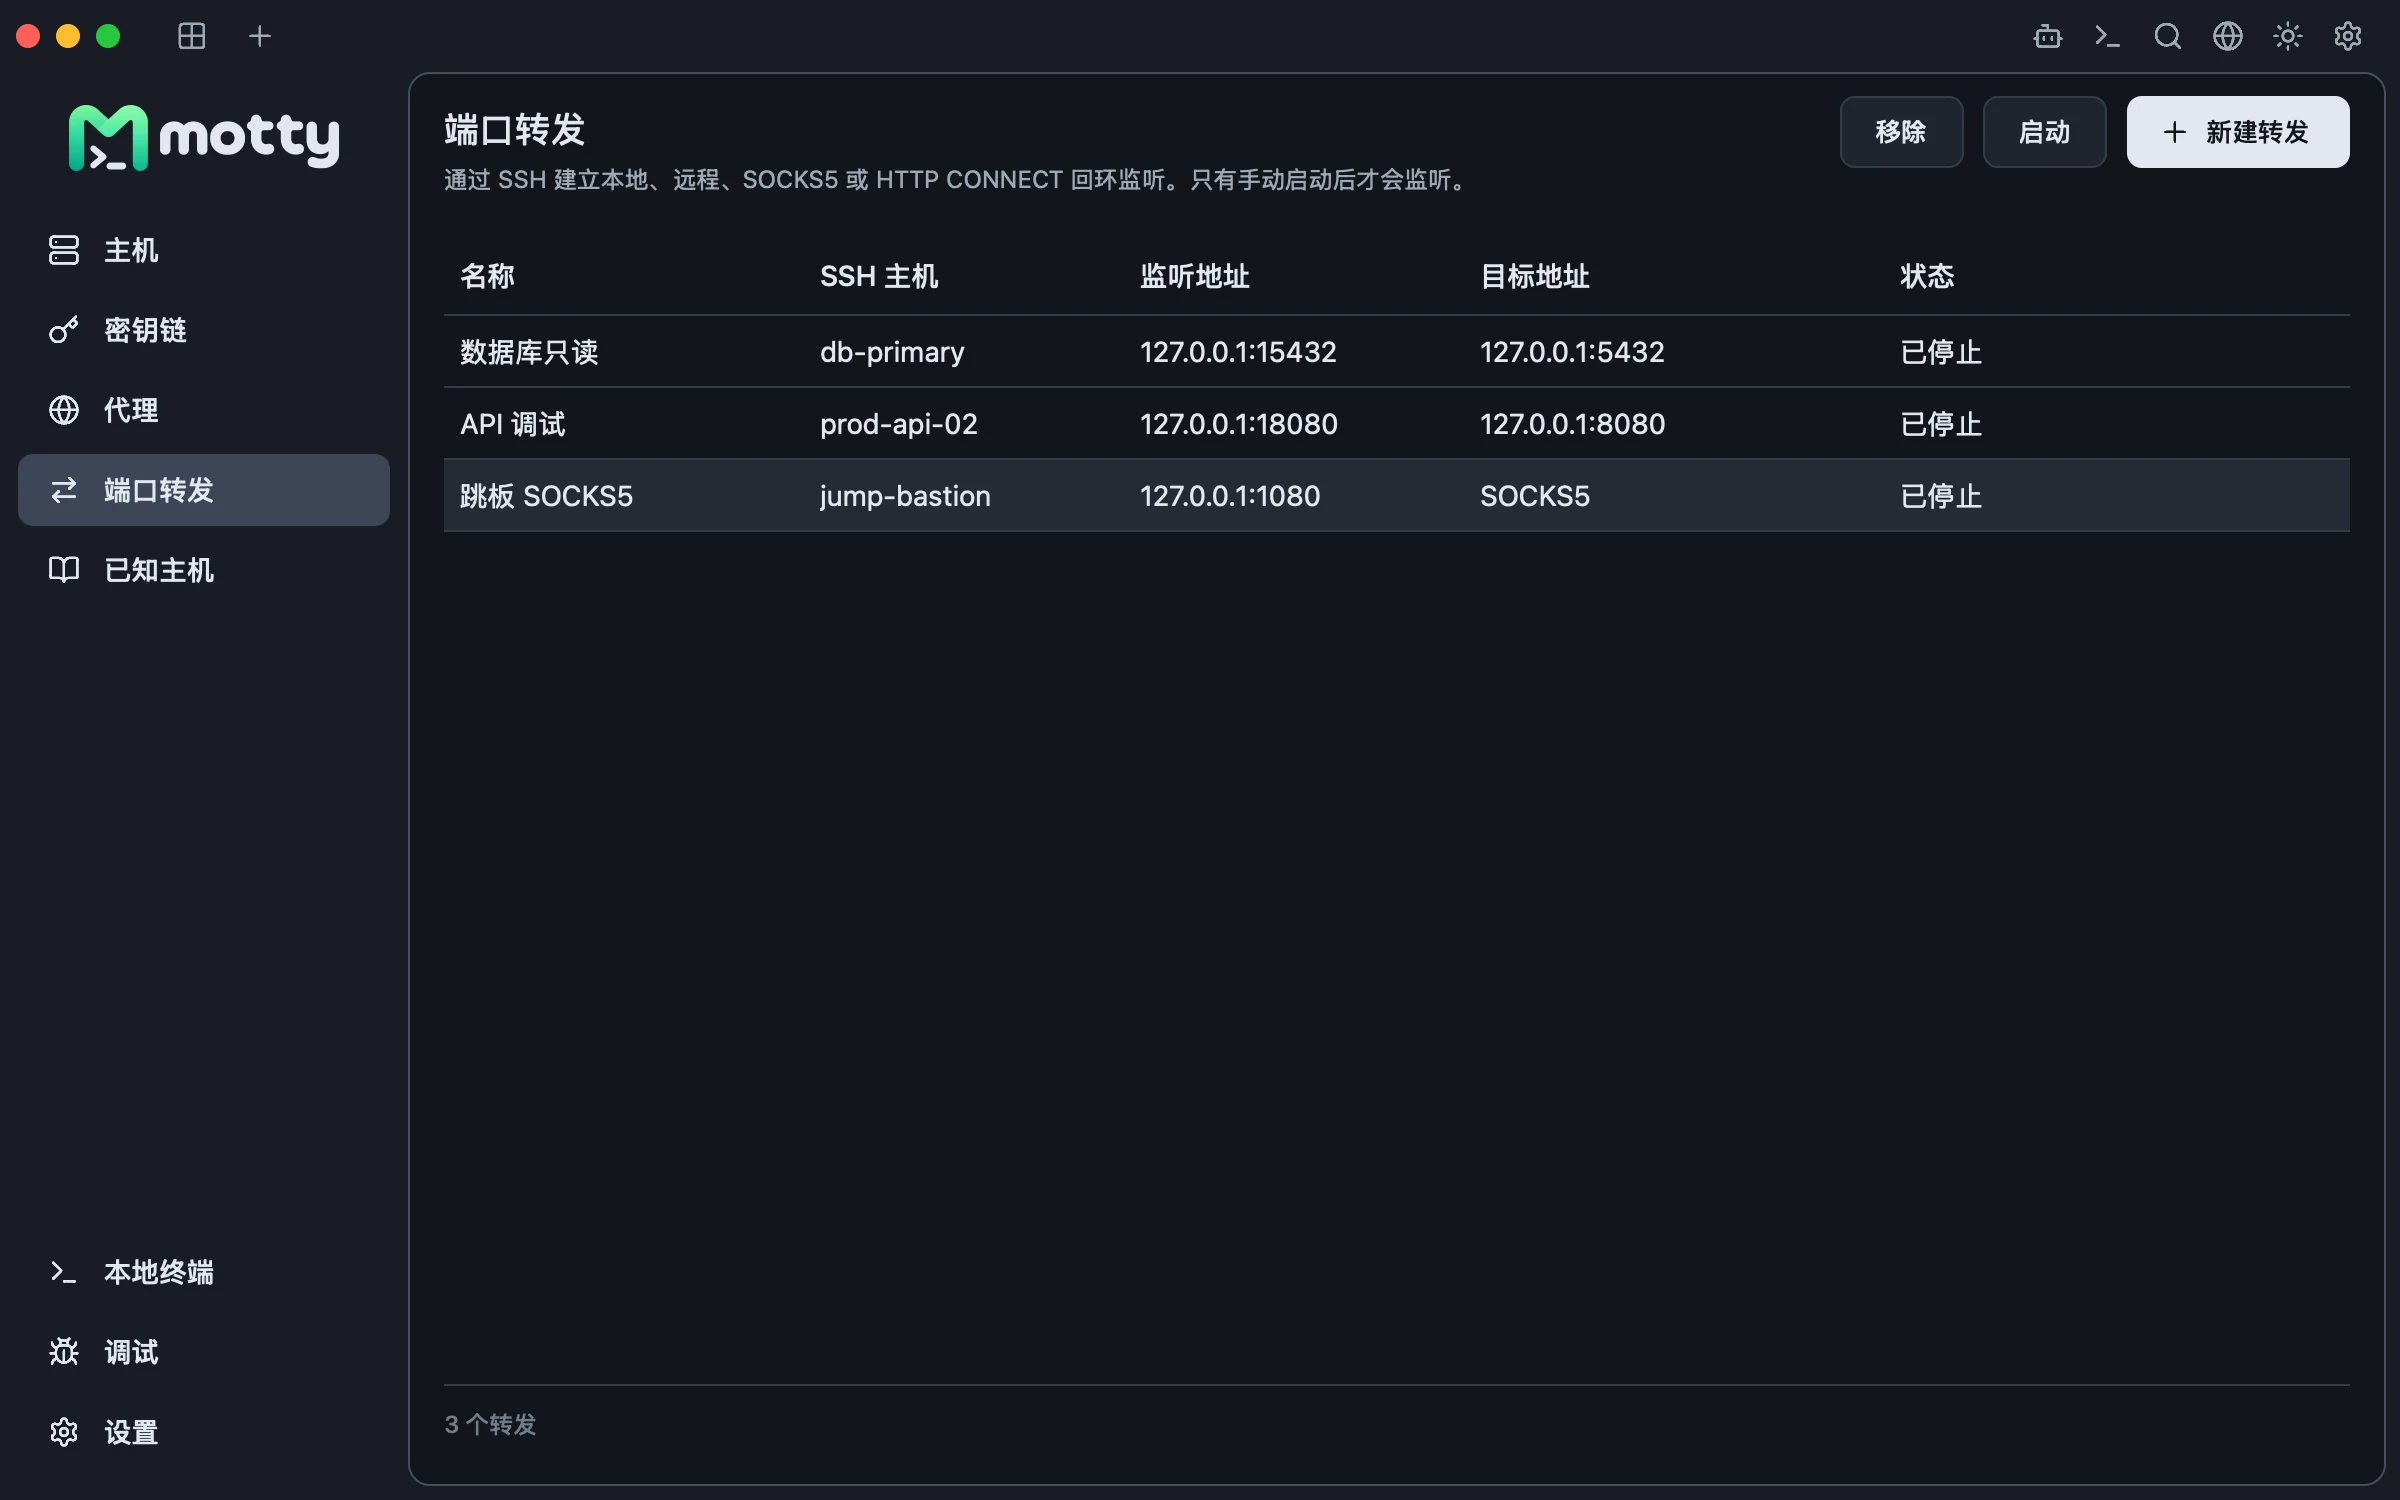This screenshot has height=1500, width=2400.
Task: Toggle light theme with sun icon
Action: [2287, 36]
